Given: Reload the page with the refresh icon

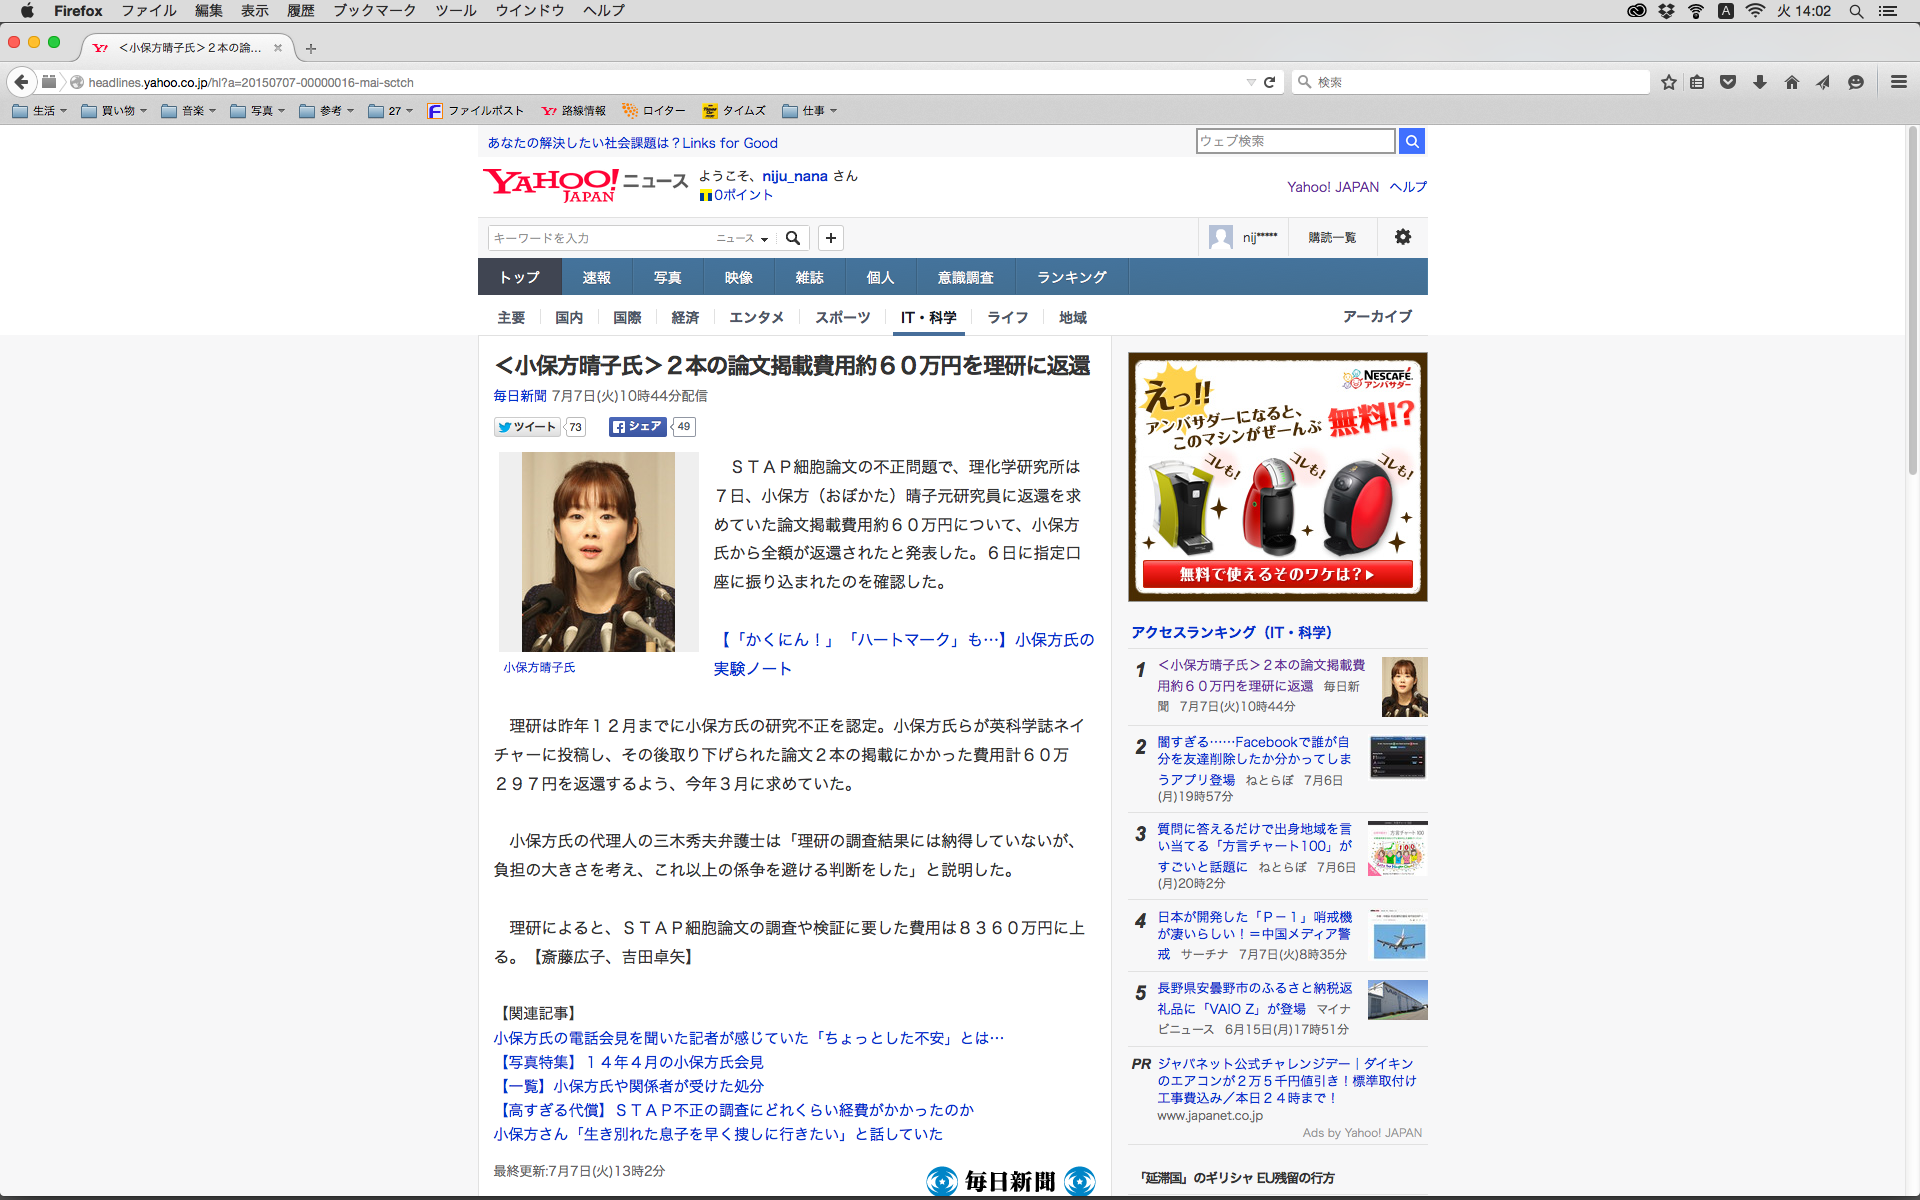Looking at the screenshot, I should pos(1269,82).
